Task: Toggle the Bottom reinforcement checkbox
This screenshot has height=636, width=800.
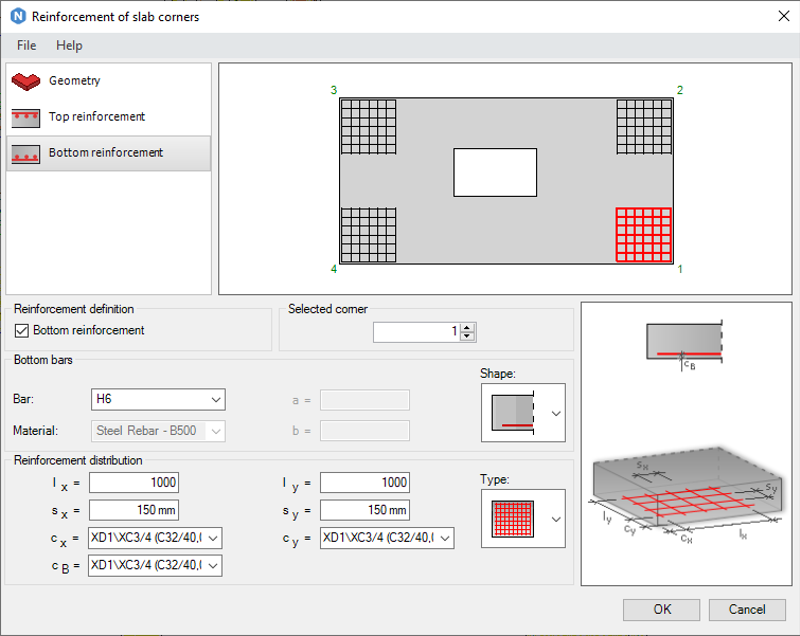Action: (x=21, y=330)
